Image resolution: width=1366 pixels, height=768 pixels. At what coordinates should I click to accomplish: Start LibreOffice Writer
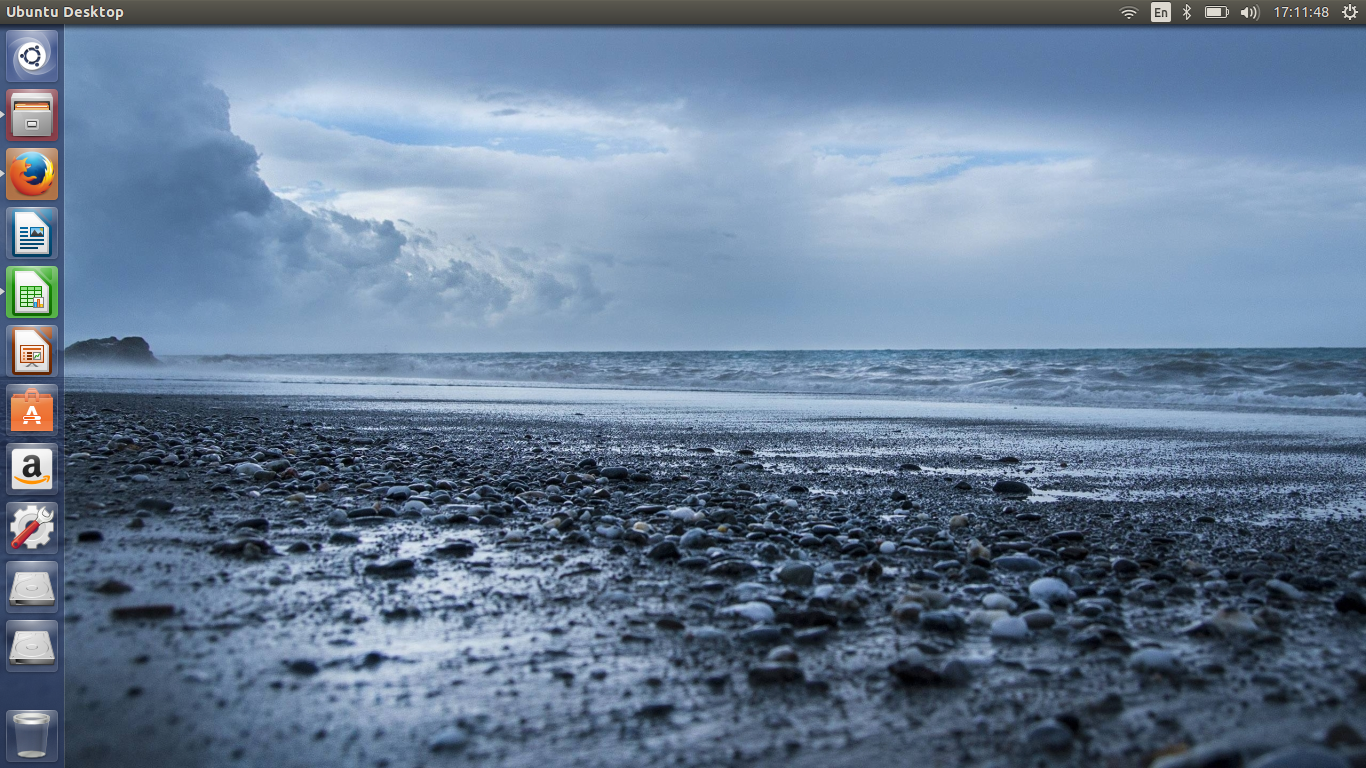coord(32,233)
